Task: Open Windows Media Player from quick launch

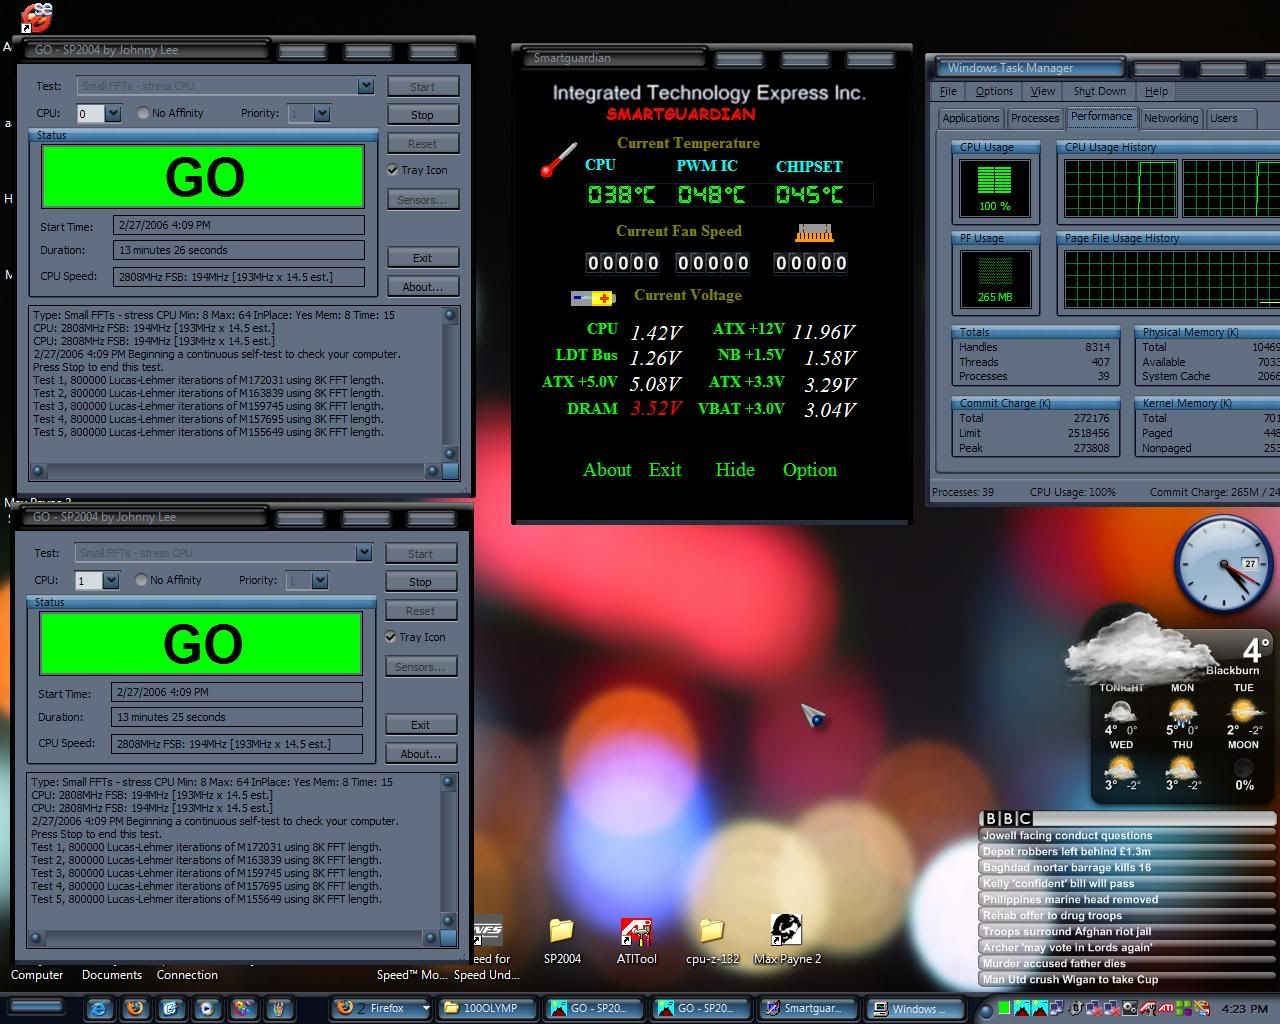Action: [x=206, y=1008]
